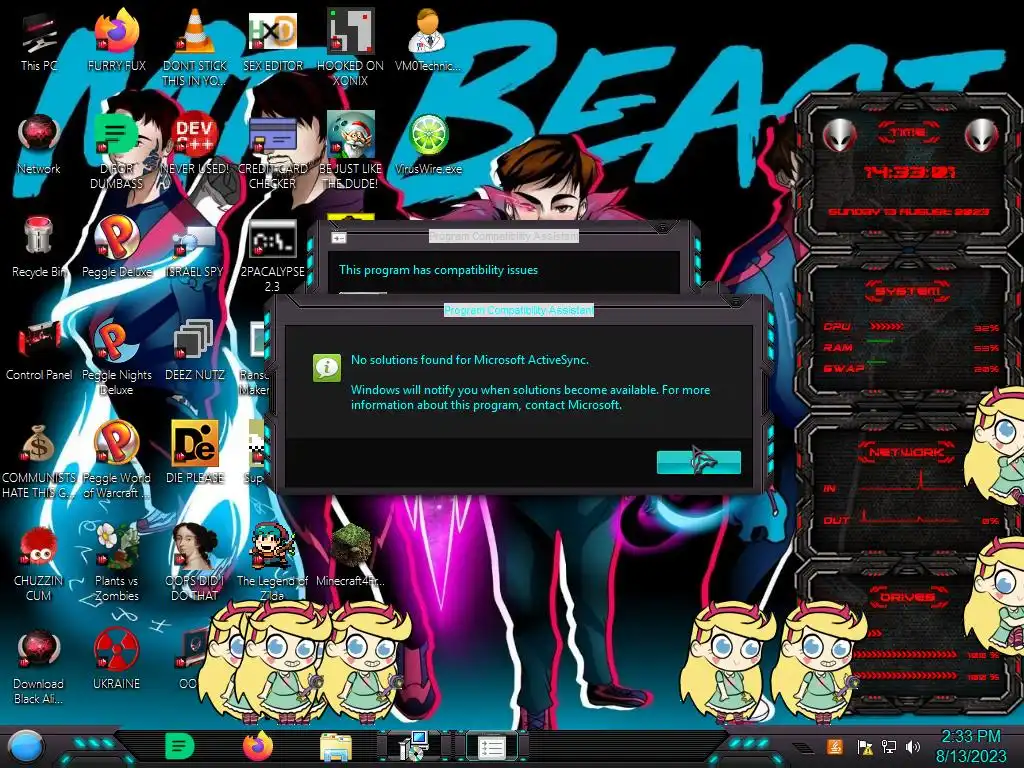Open the CHUZZIN CUM shortcut
1024x768 pixels.
click(39, 563)
